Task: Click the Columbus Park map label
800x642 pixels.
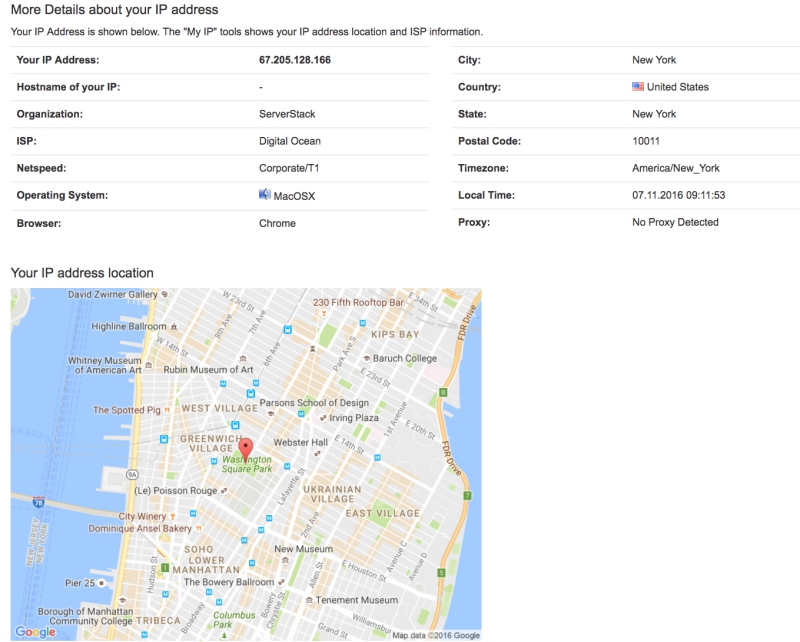Action: point(234,620)
